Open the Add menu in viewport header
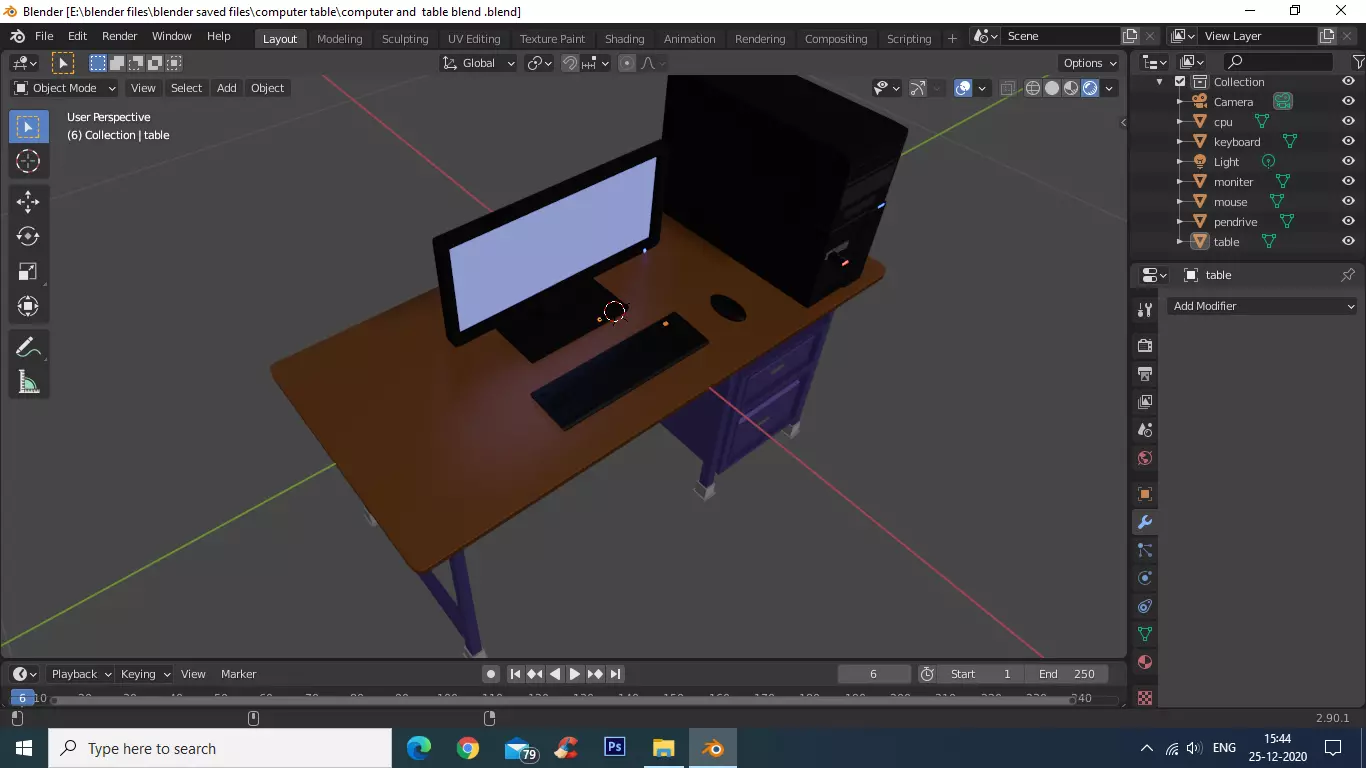The image size is (1366, 768). [227, 88]
